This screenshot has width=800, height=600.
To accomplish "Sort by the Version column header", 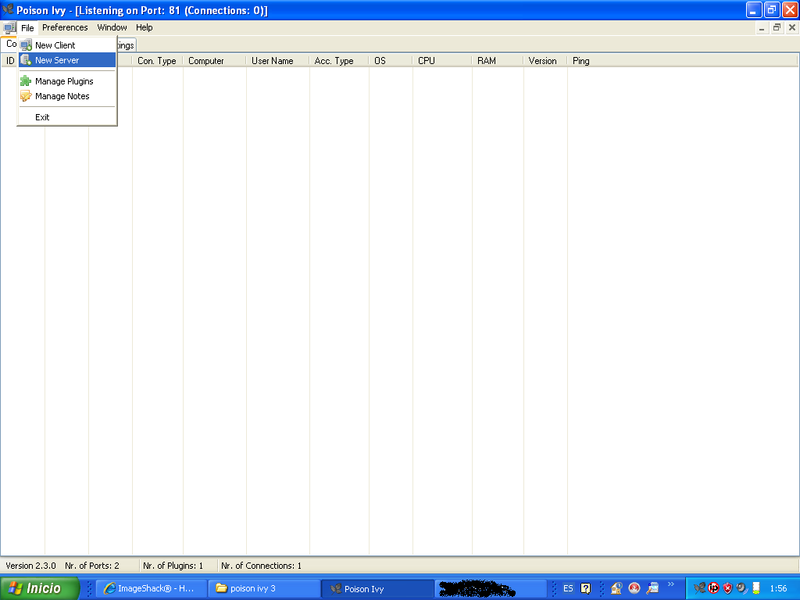I will click(x=545, y=61).
